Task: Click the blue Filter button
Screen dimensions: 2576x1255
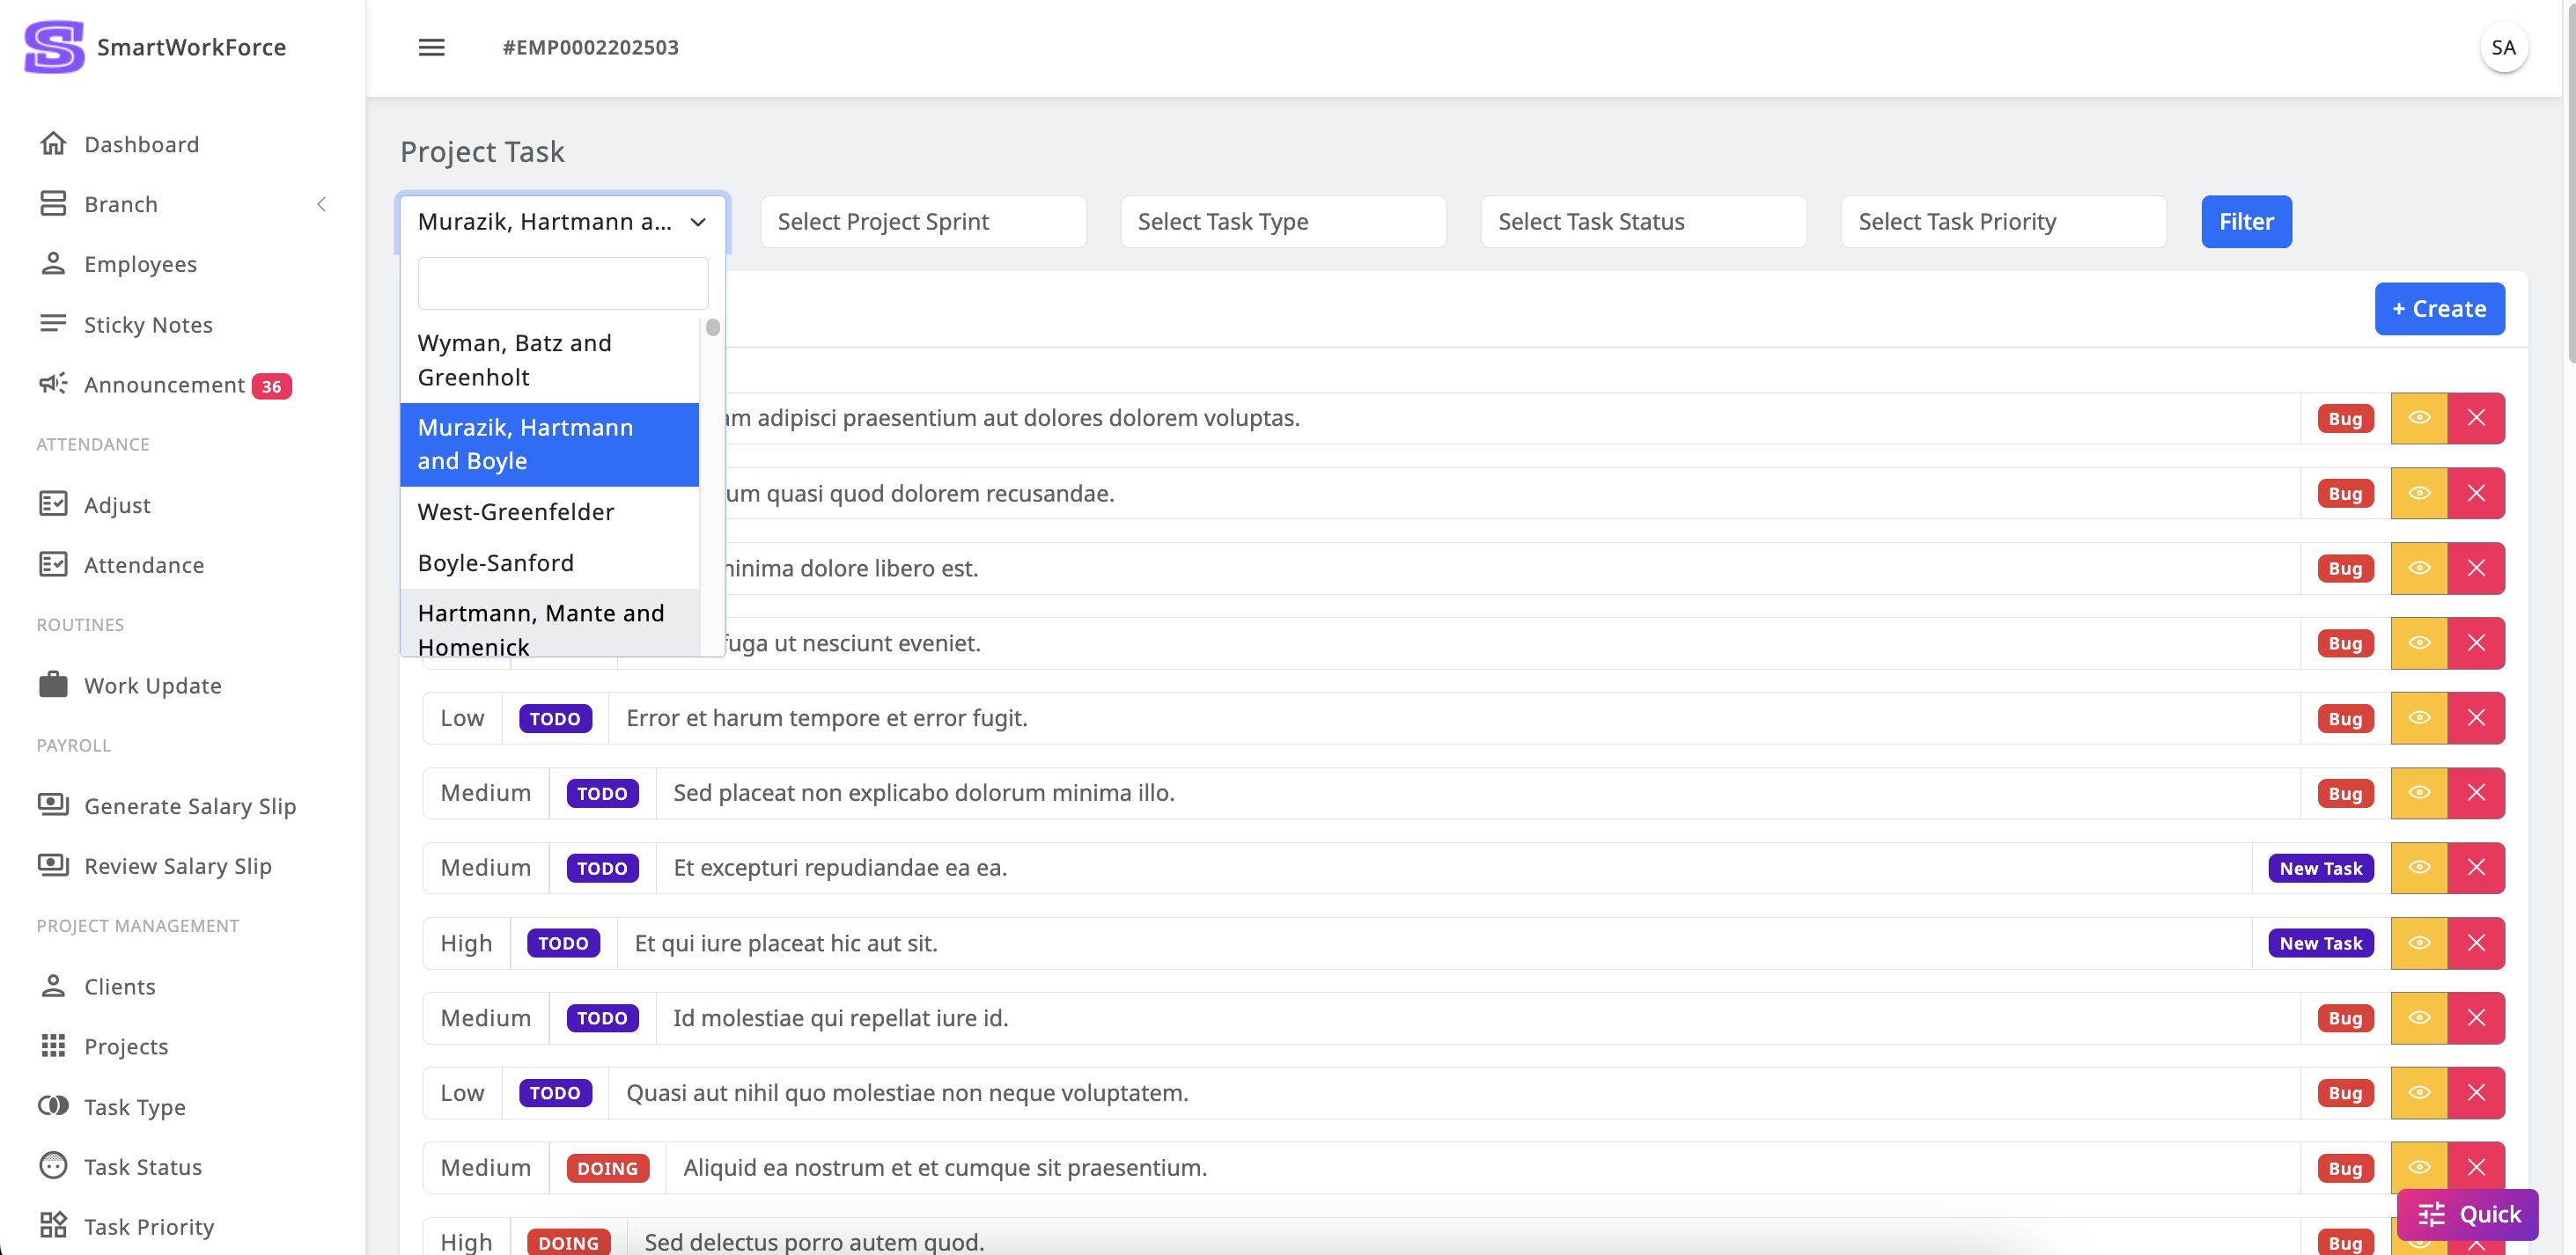Action: [x=2245, y=221]
